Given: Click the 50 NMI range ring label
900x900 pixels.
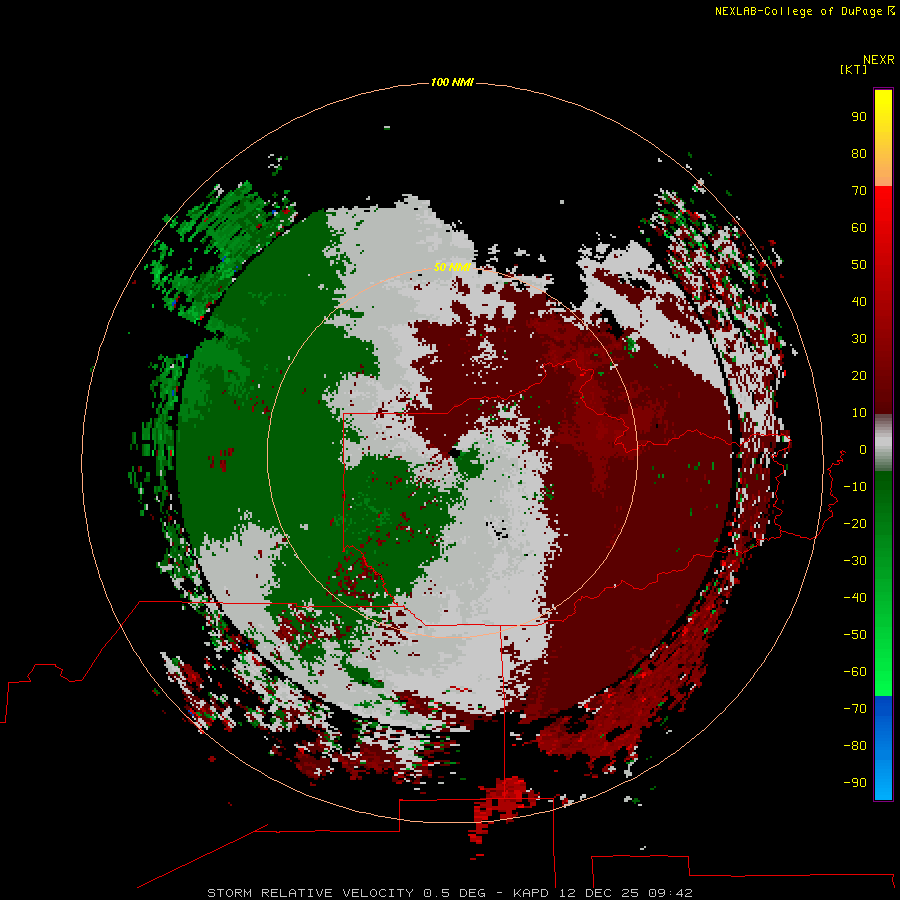Looking at the screenshot, I should point(452,267).
